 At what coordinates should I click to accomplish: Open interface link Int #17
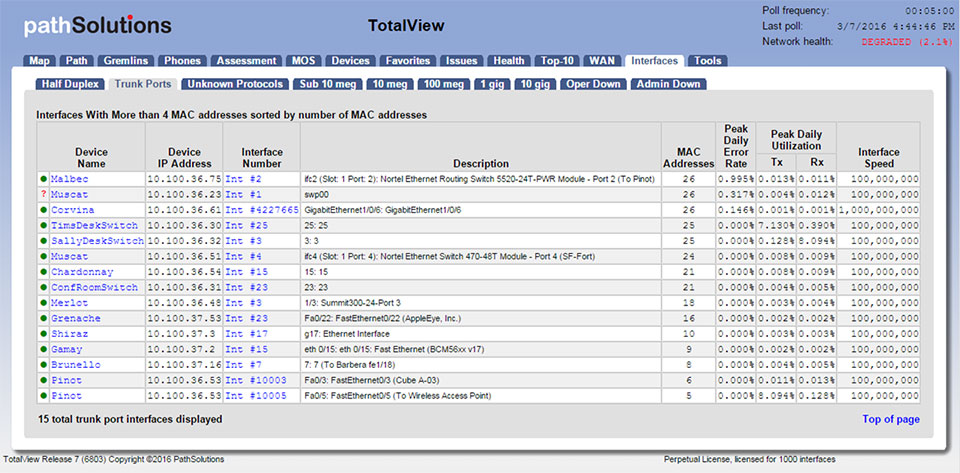tap(247, 334)
